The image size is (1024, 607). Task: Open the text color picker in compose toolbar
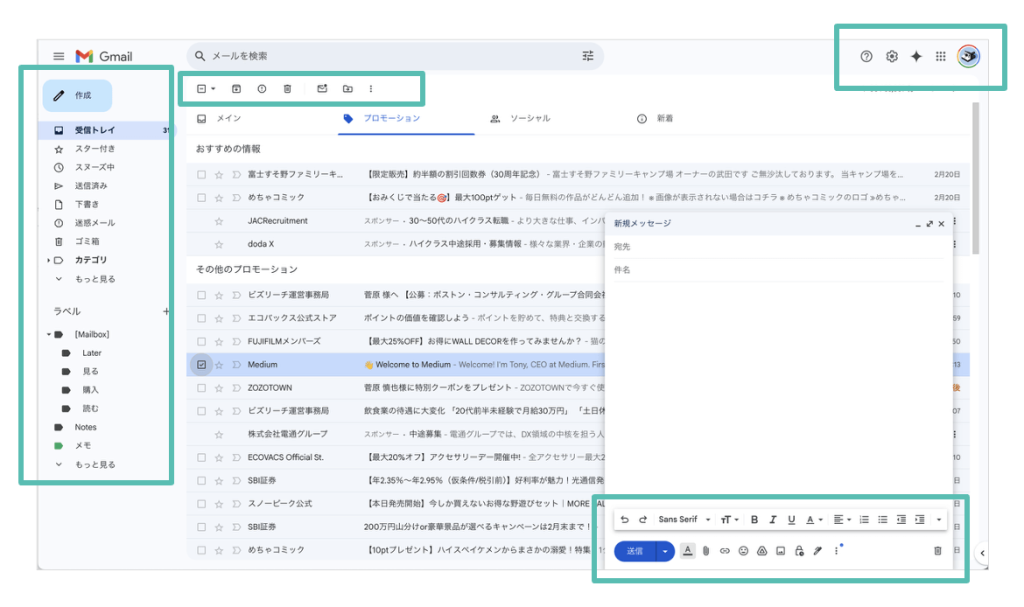(813, 520)
